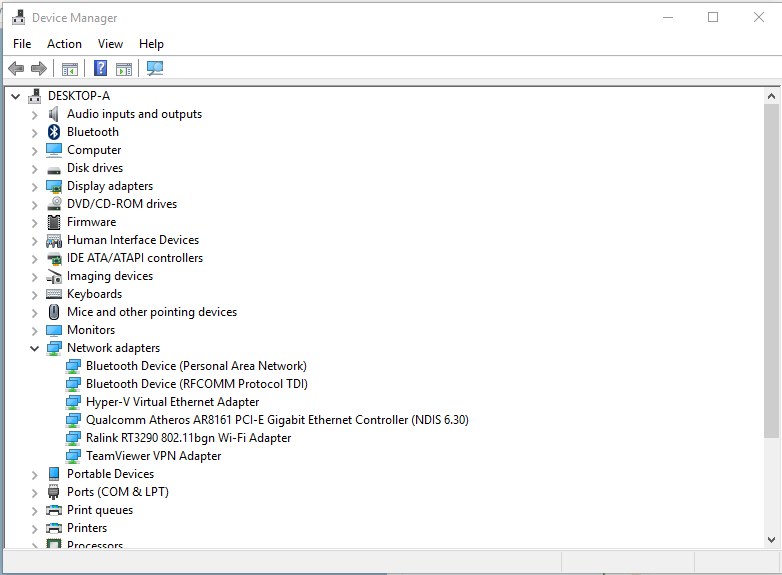Click the adapter icon beside Hyper-V Virtual Ethernet
This screenshot has width=782, height=575.
pyautogui.click(x=73, y=402)
